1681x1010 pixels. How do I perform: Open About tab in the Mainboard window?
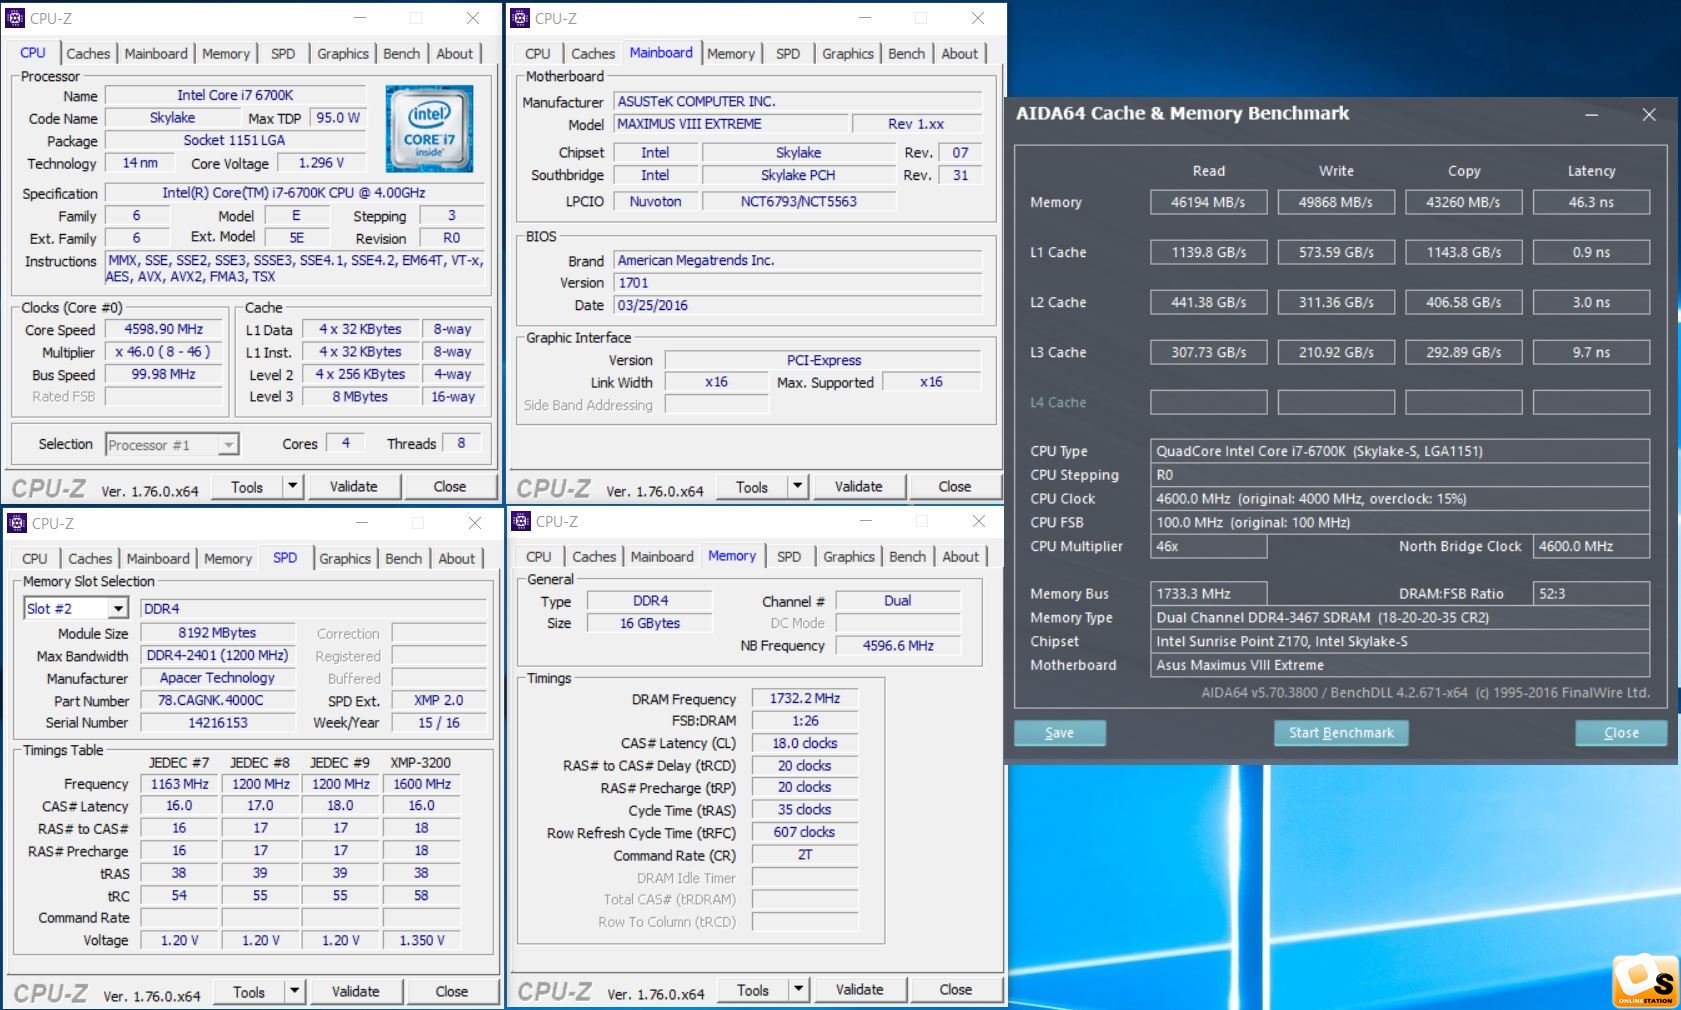[x=960, y=54]
